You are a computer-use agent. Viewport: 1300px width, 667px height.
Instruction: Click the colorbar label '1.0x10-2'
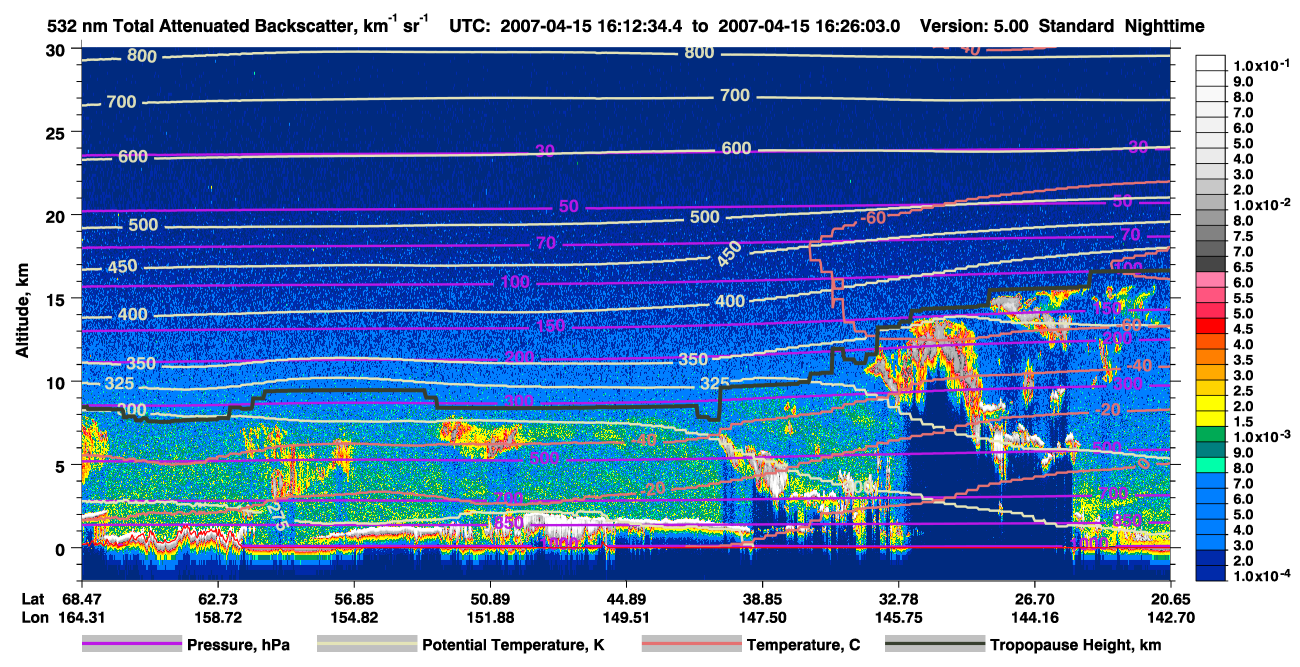pyautogui.click(x=1263, y=205)
